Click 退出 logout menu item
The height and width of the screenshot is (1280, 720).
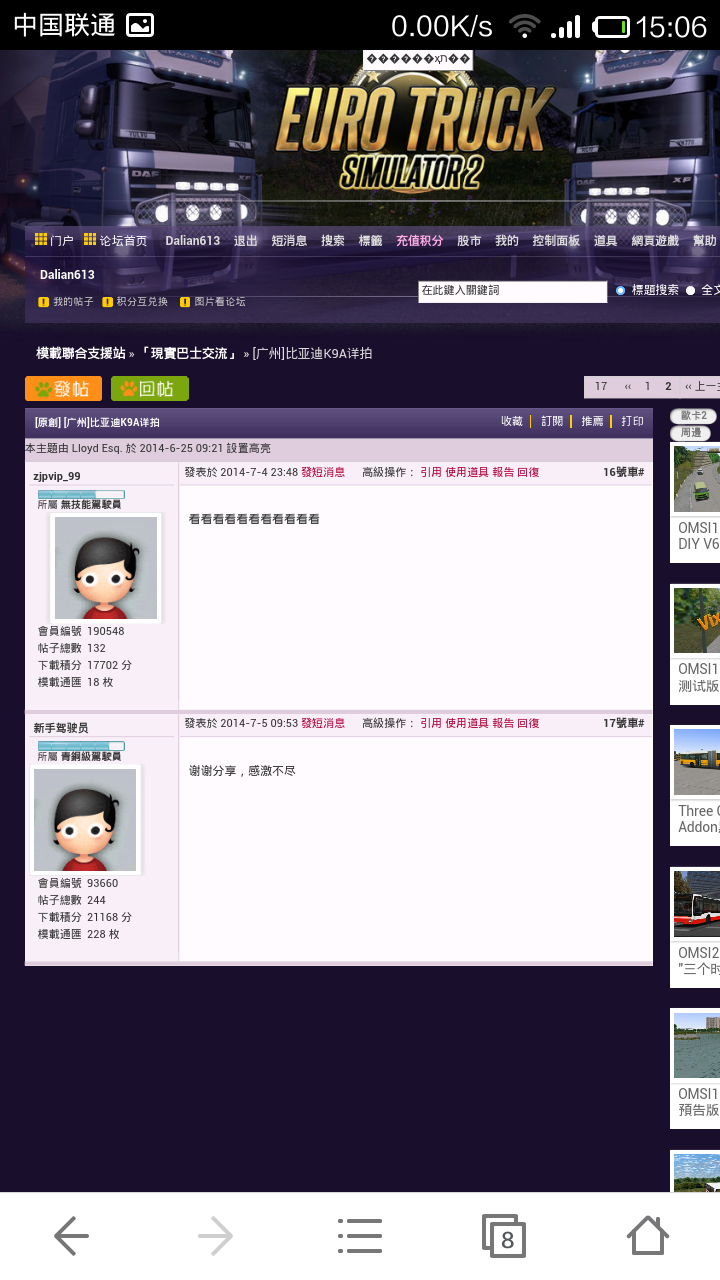245,240
